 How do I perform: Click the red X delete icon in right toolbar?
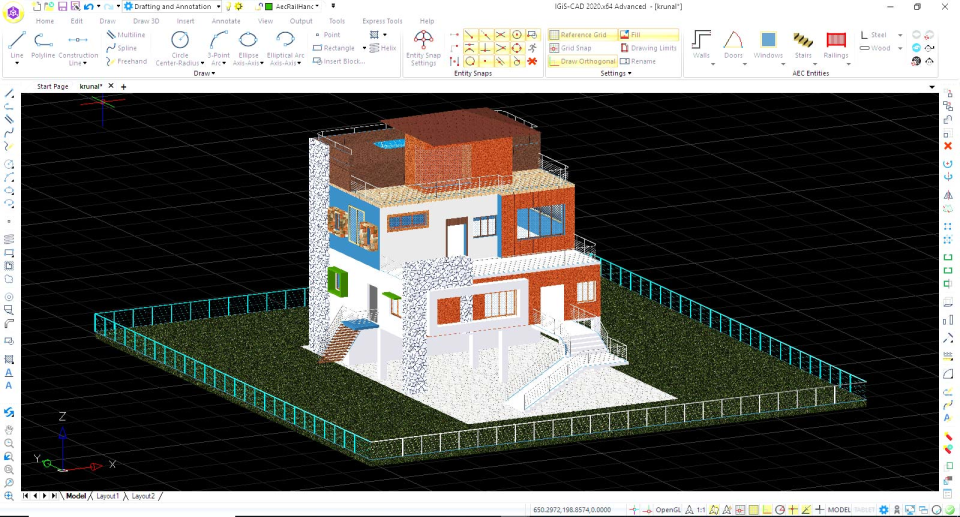[948, 146]
